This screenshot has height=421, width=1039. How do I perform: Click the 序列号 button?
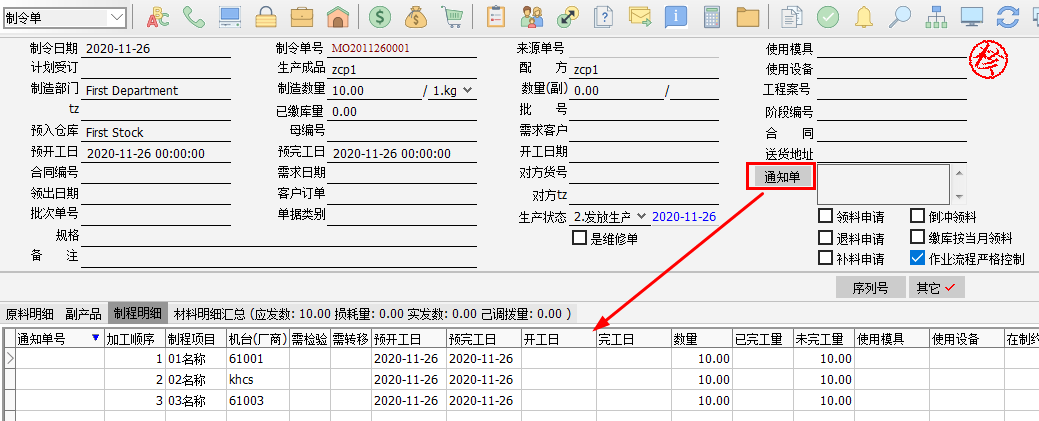pos(870,288)
